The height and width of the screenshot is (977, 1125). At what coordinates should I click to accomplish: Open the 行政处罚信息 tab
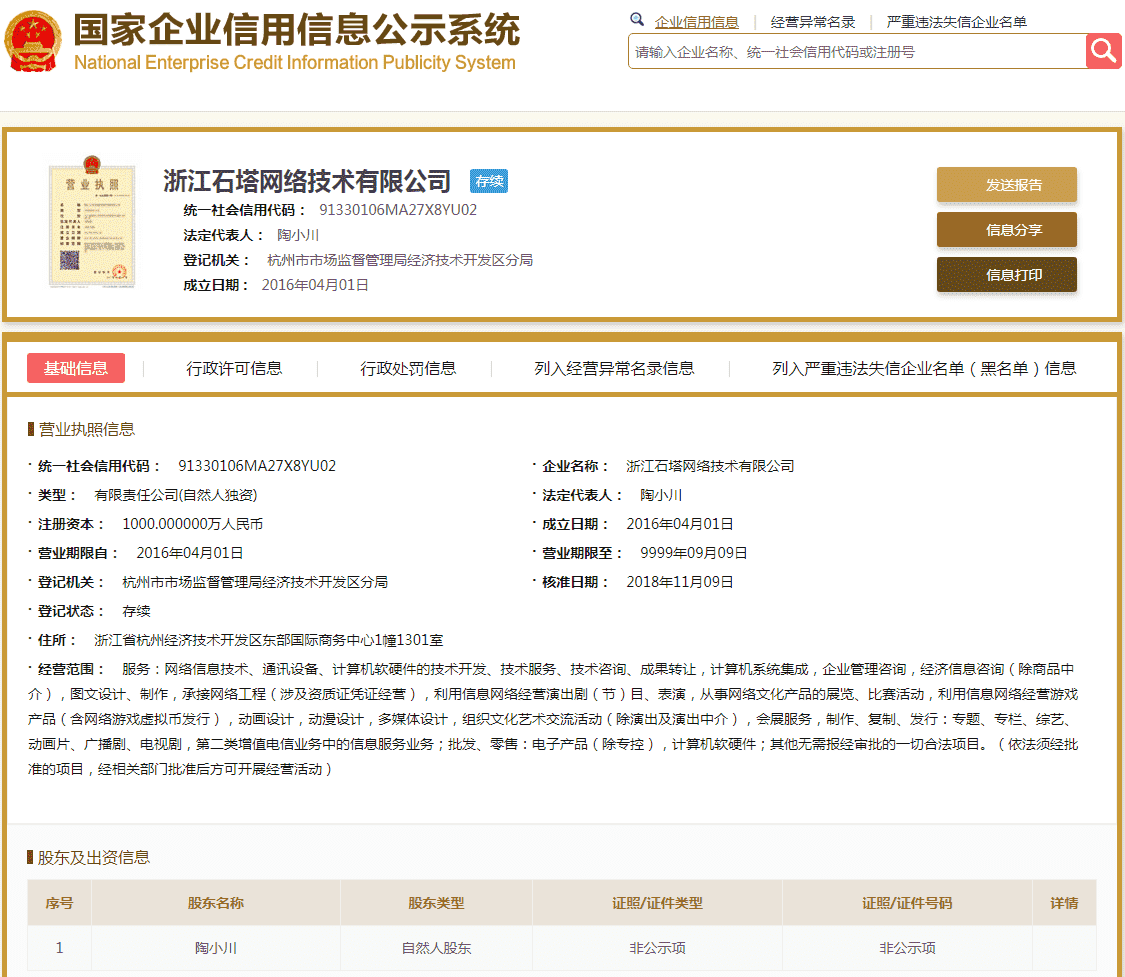[408, 369]
